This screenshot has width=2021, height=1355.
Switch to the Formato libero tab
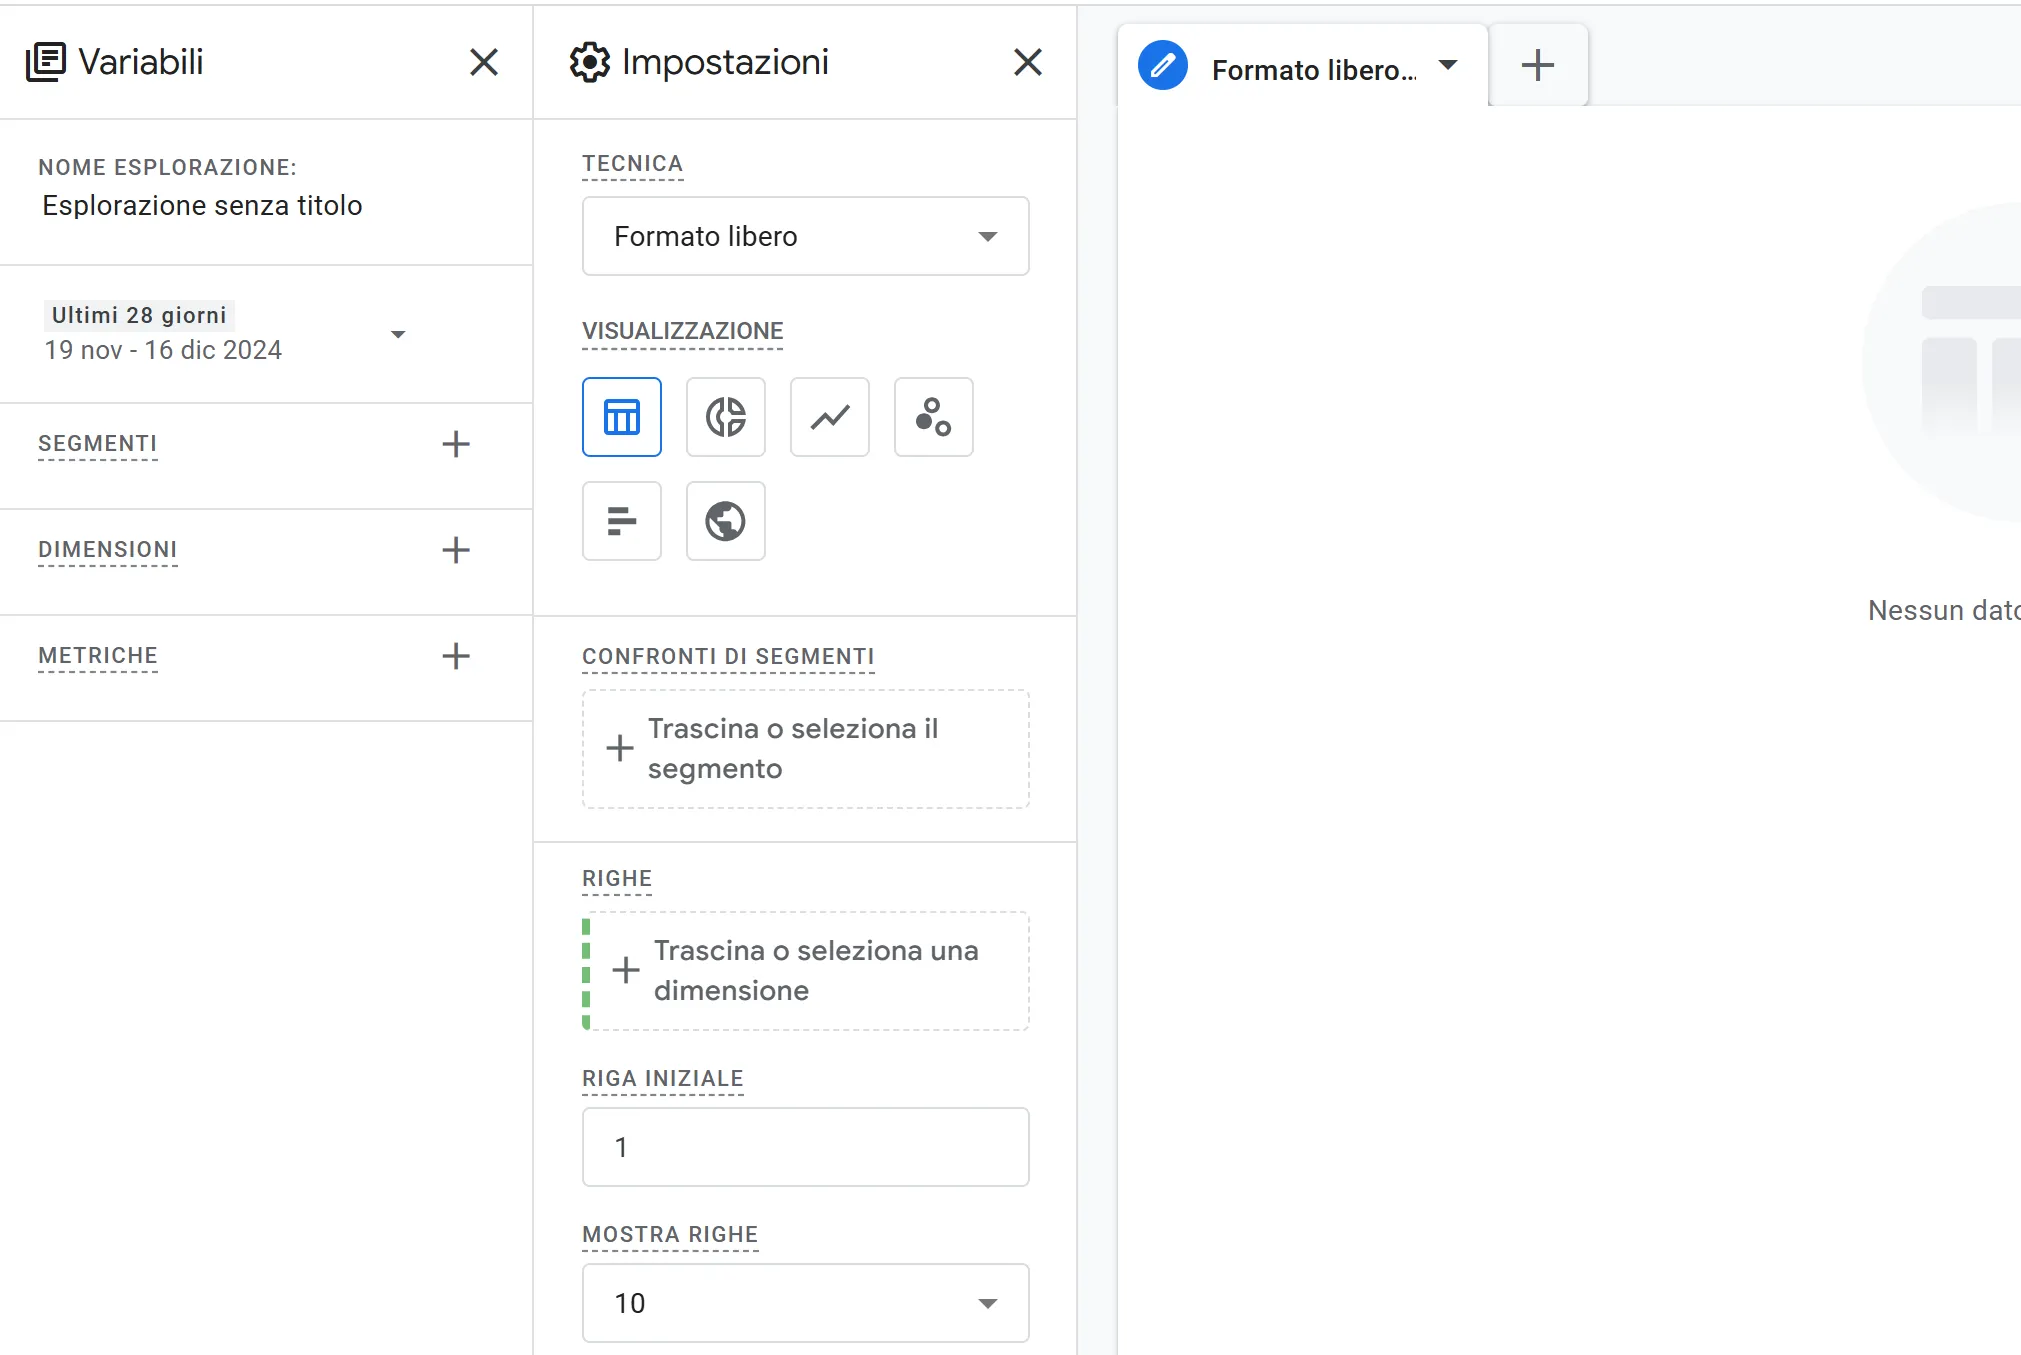point(1312,70)
